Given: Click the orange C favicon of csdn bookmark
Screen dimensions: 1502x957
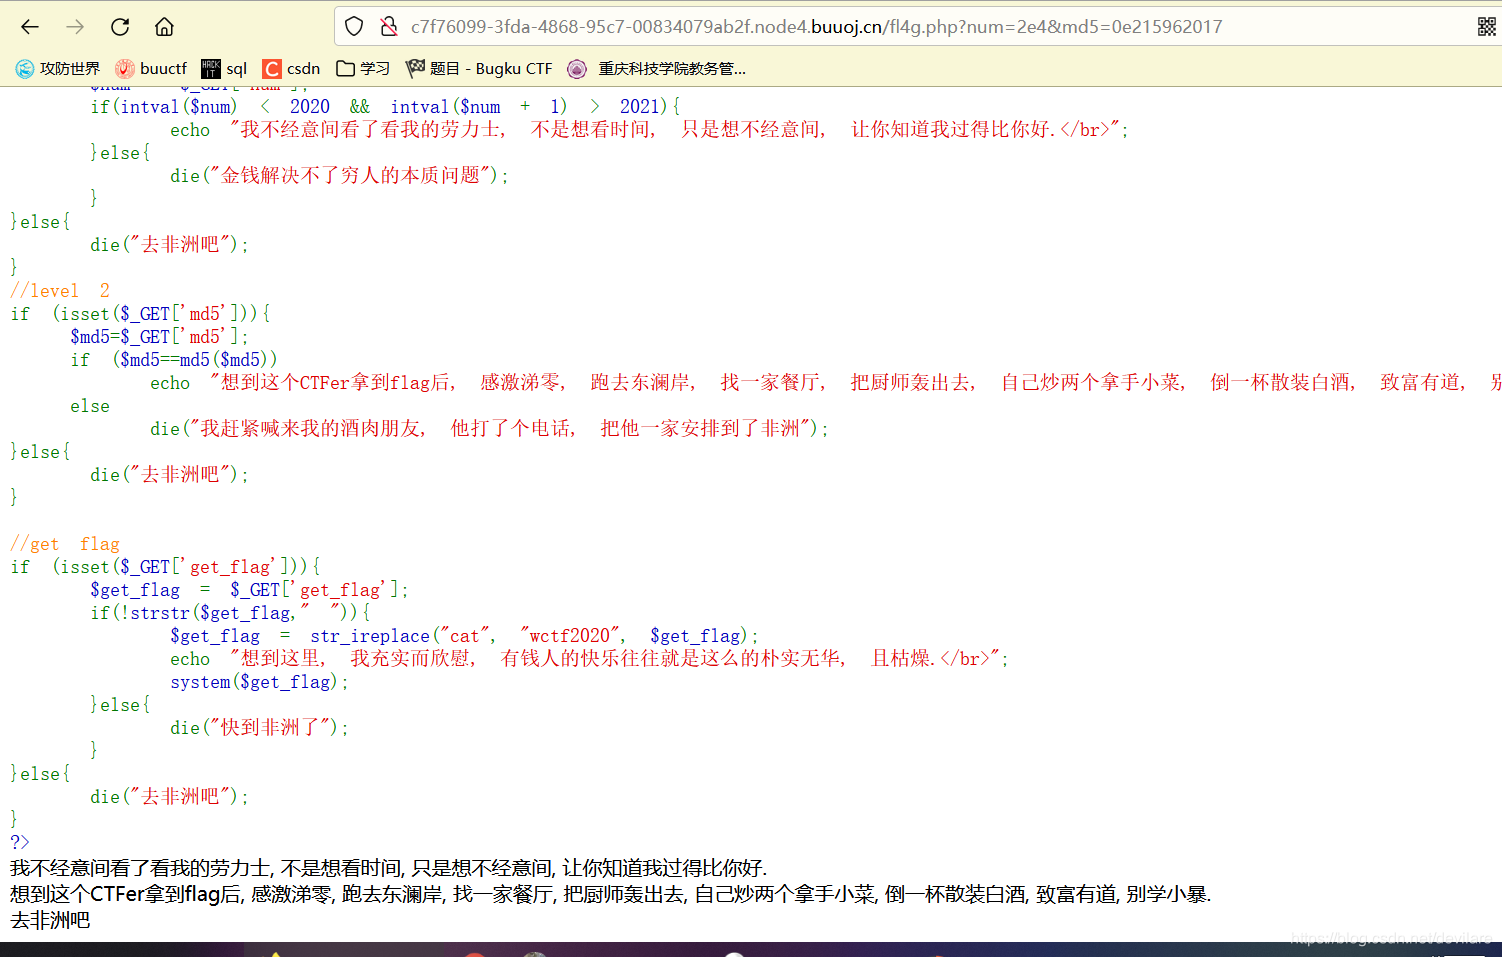Looking at the screenshot, I should point(272,68).
